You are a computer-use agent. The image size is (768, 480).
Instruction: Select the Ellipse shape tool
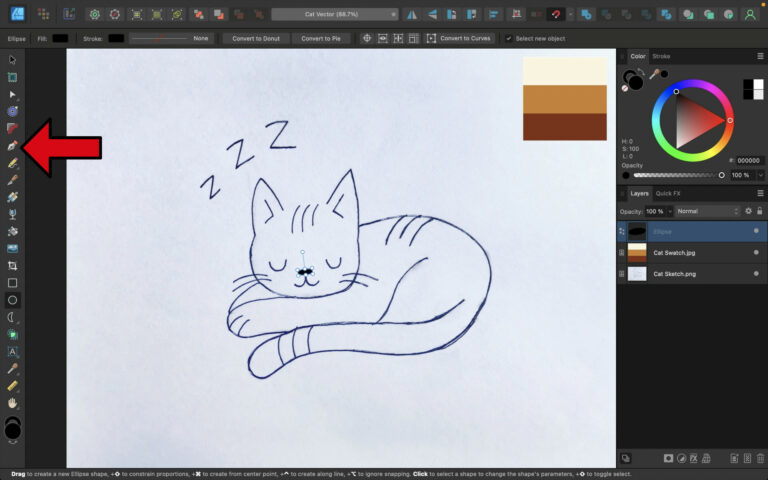coord(12,300)
